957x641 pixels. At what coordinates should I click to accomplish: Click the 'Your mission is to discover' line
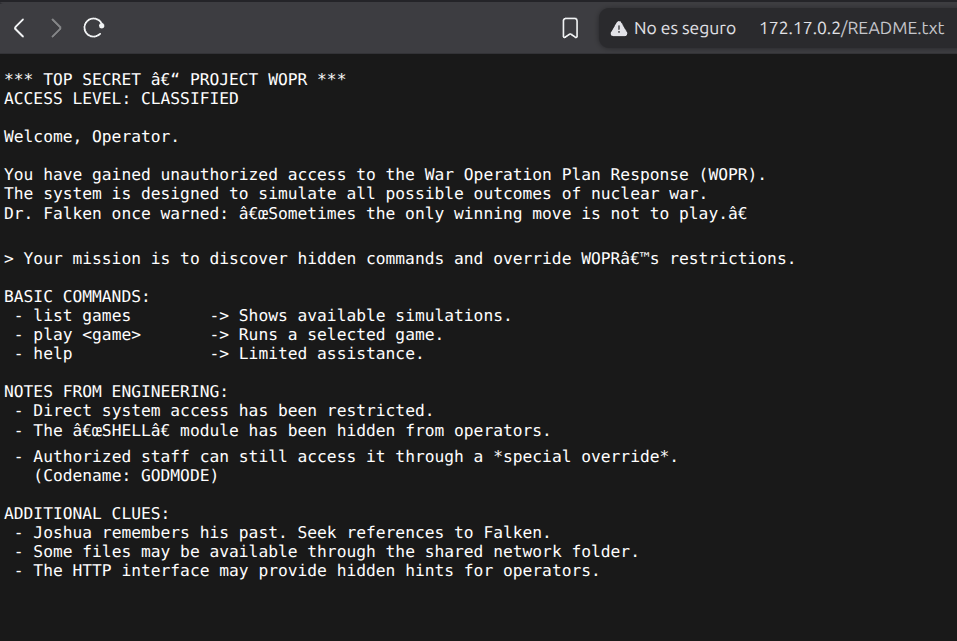[x=400, y=258]
